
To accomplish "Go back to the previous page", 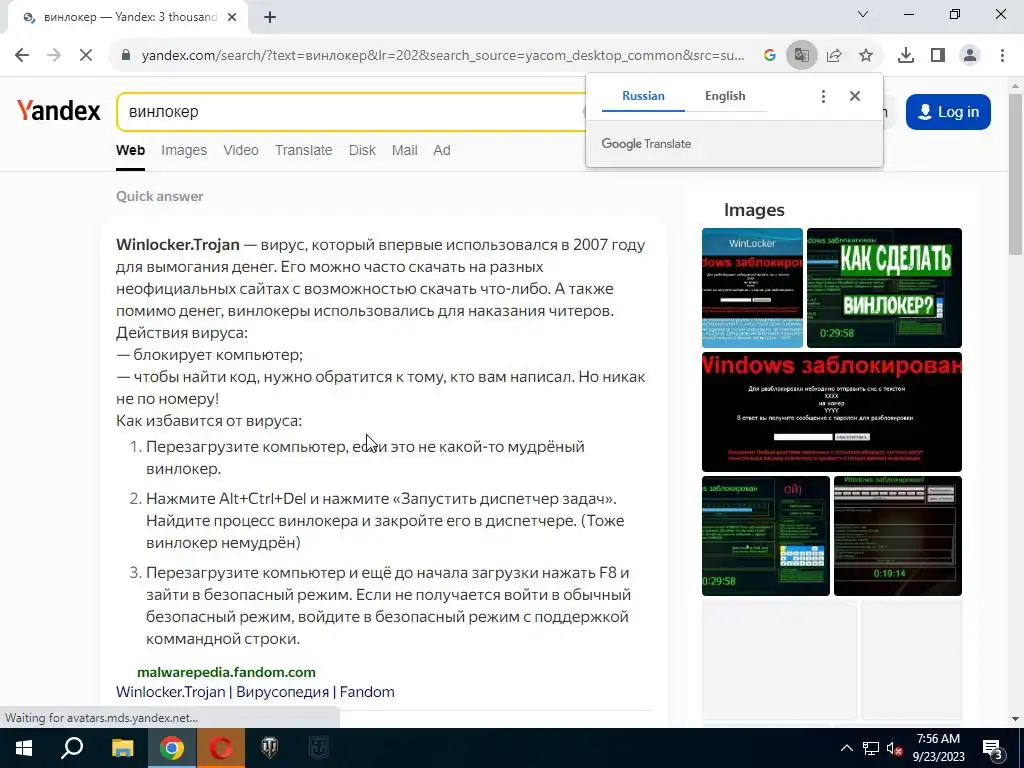I will [x=22, y=56].
